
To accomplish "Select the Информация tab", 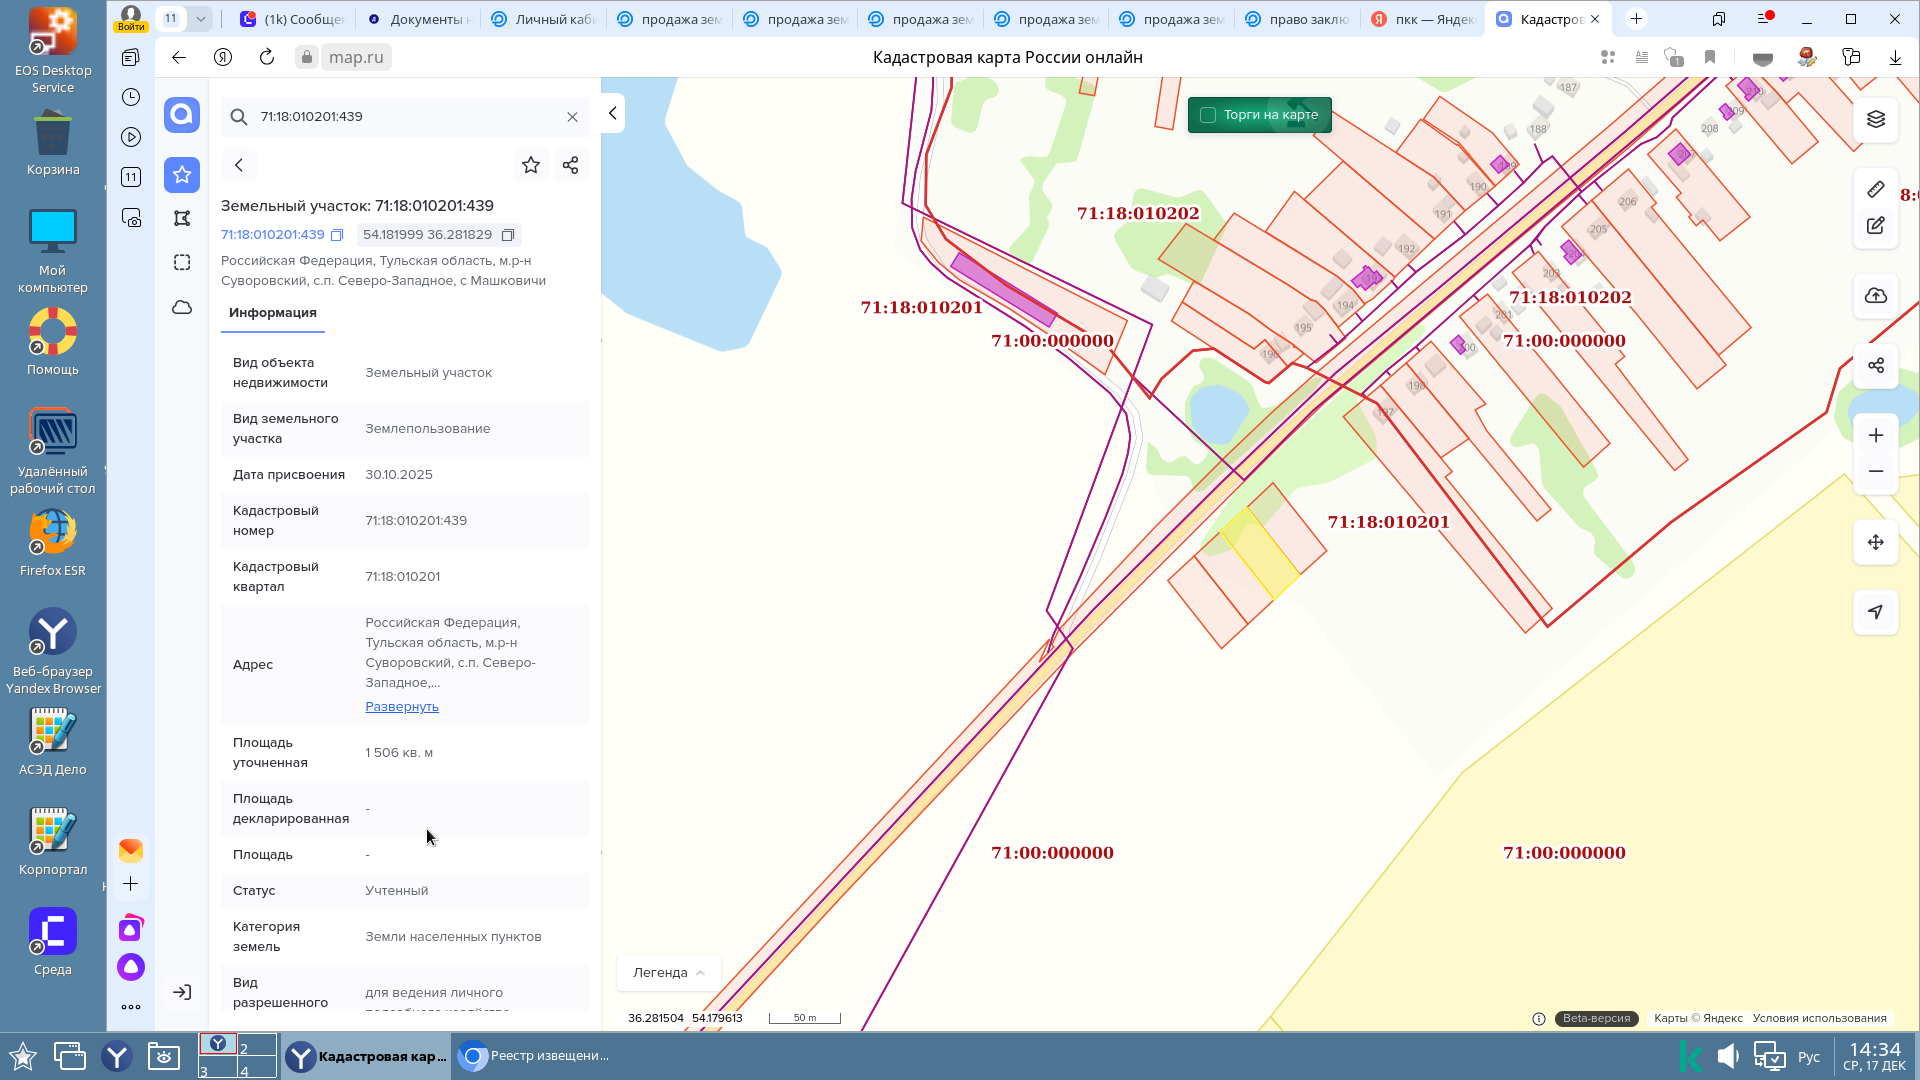I will click(x=272, y=313).
